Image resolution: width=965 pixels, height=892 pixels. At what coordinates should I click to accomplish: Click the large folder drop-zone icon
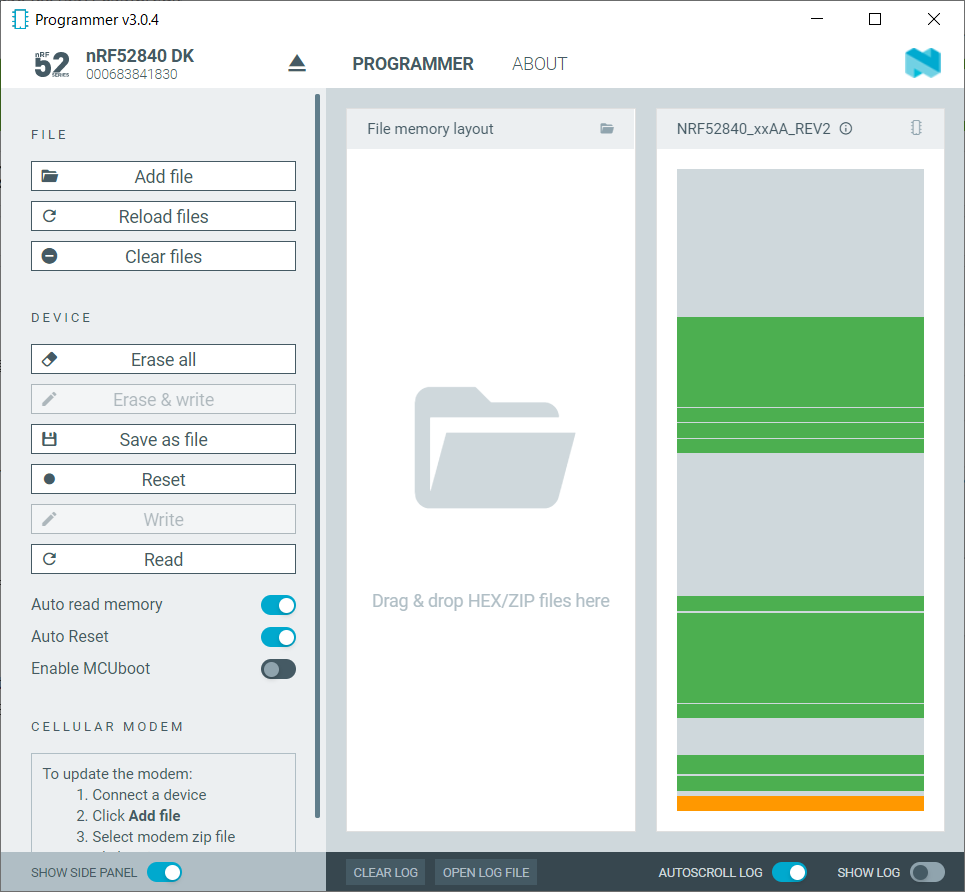click(494, 448)
